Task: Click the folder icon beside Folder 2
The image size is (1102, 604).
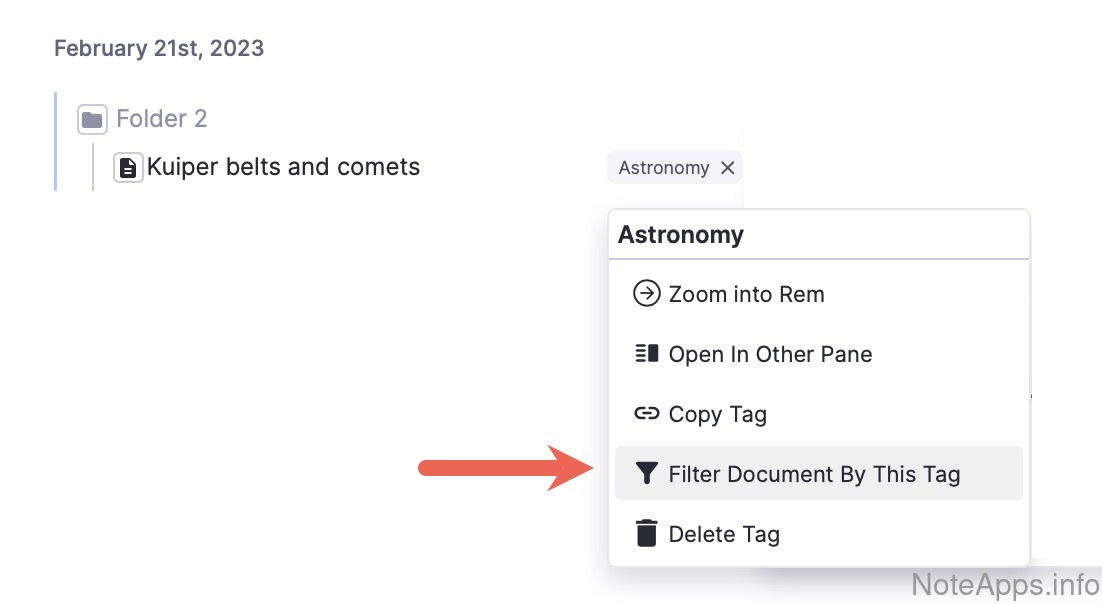Action: (92, 120)
